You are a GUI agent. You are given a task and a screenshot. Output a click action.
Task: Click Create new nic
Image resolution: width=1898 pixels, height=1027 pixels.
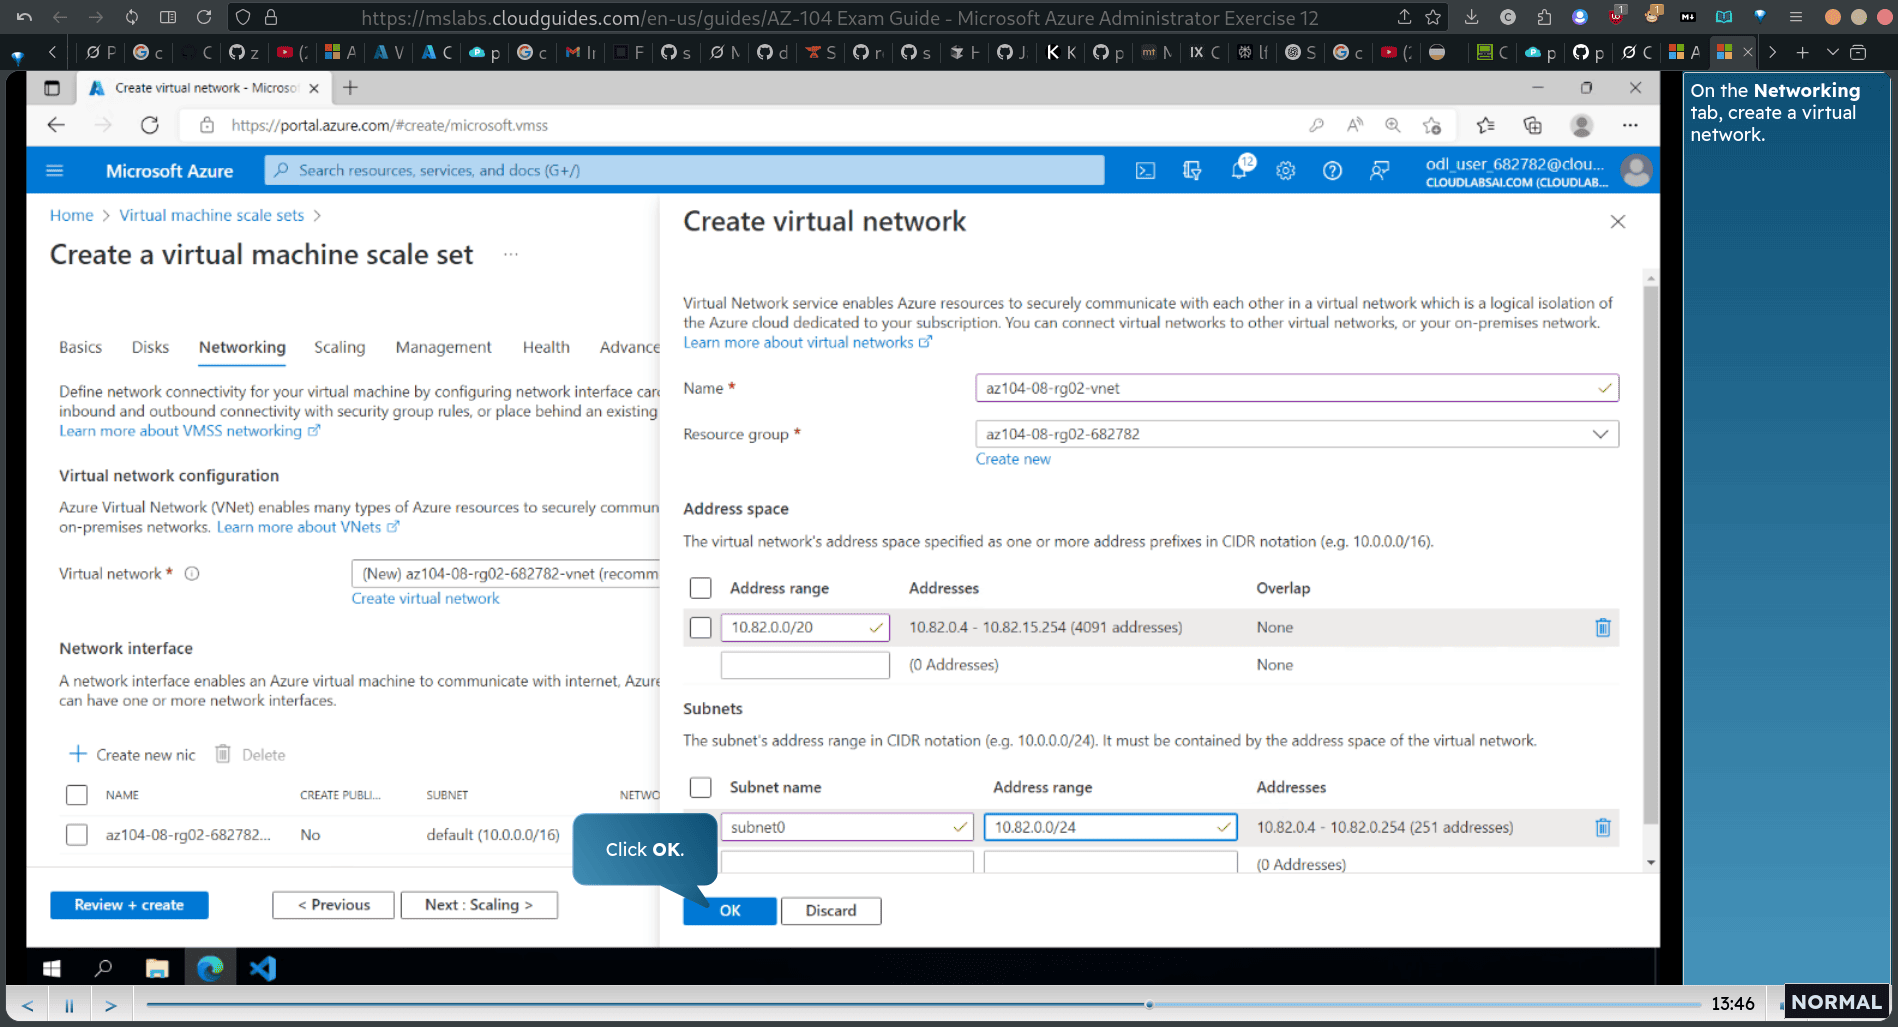point(132,755)
